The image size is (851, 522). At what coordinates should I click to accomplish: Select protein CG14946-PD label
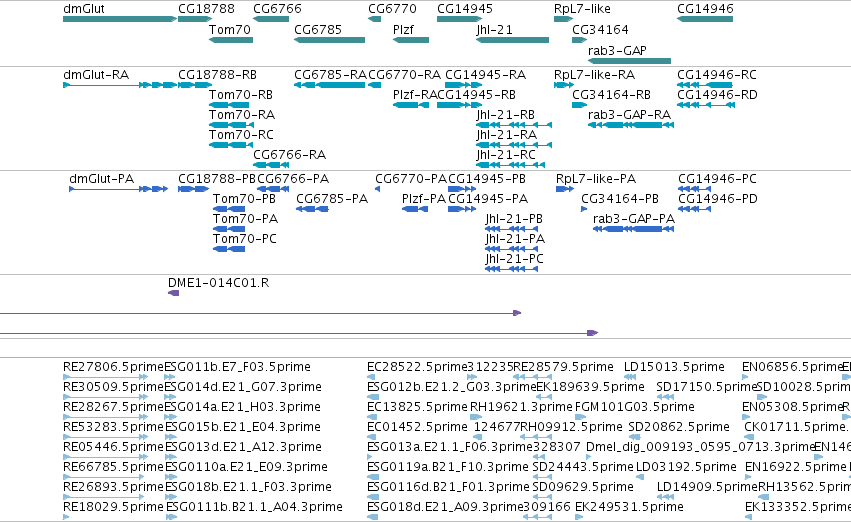click(717, 199)
